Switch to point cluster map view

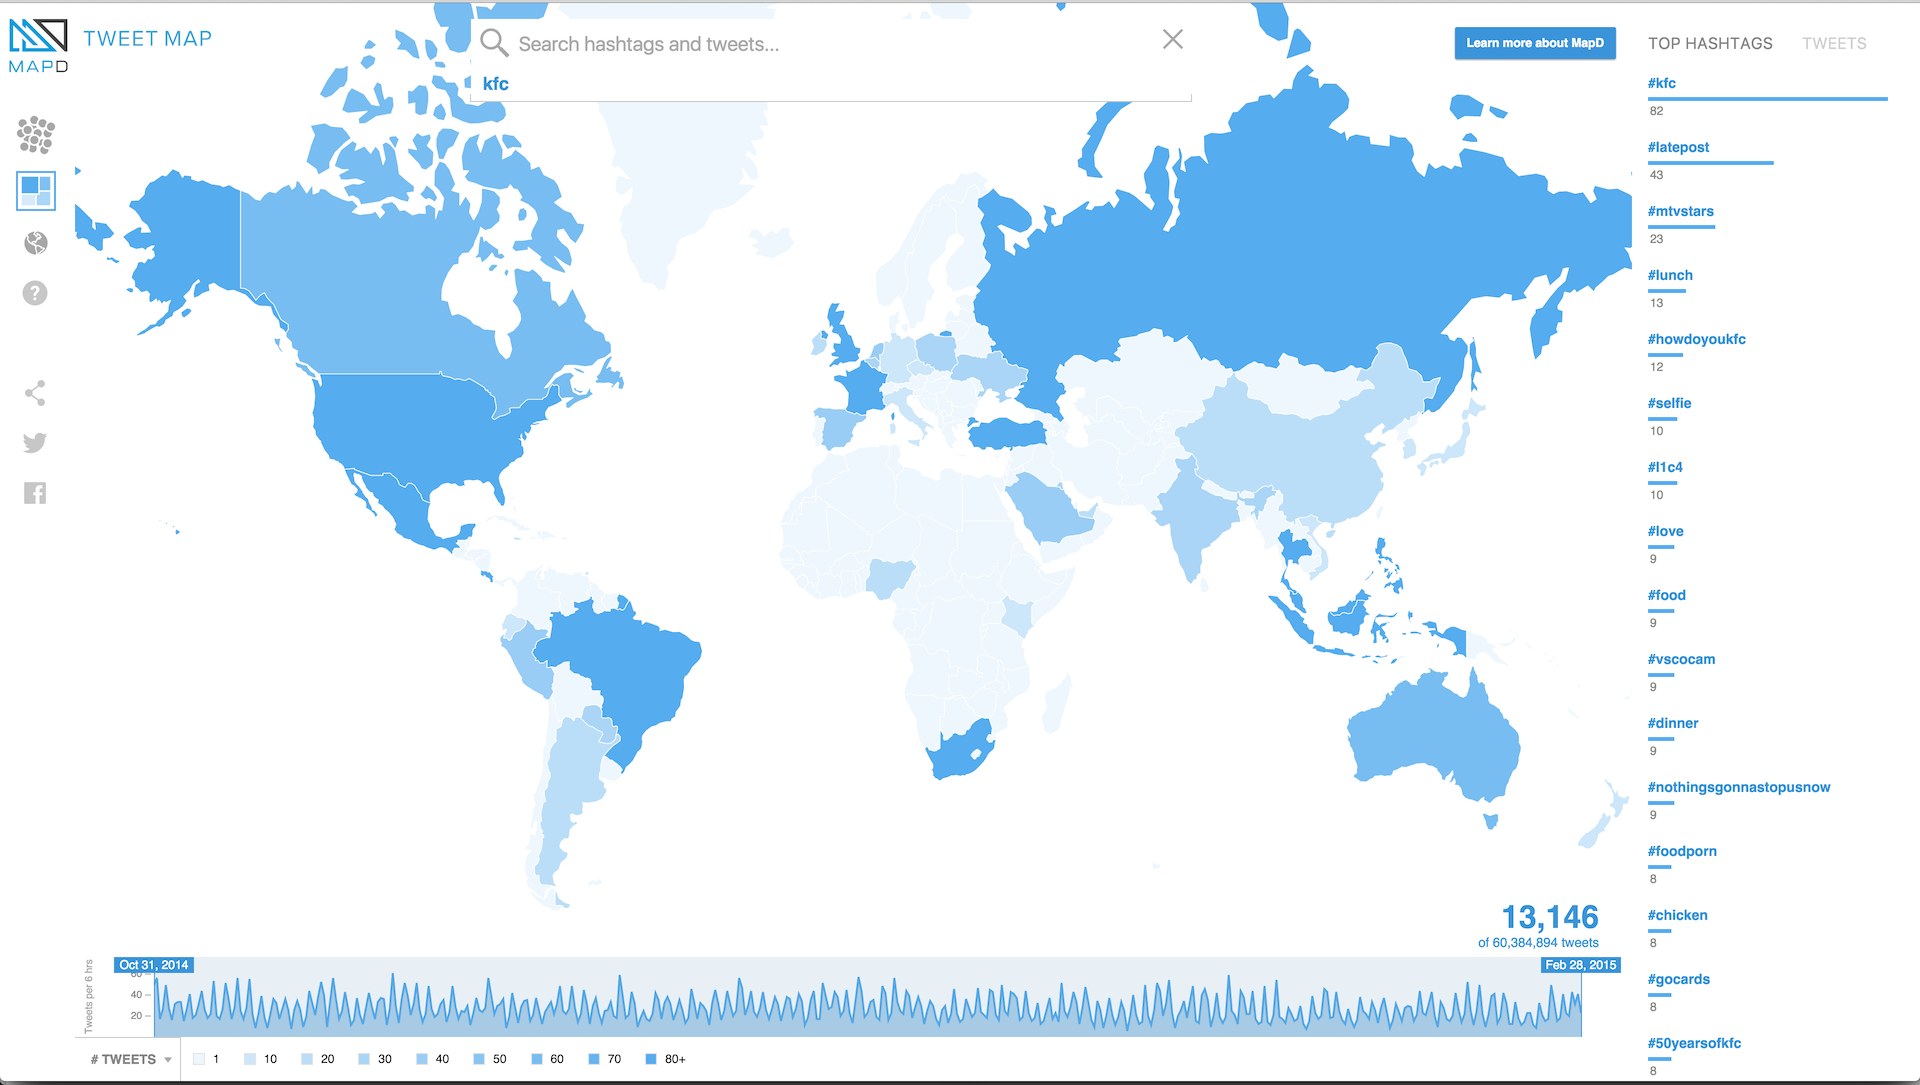(36, 134)
